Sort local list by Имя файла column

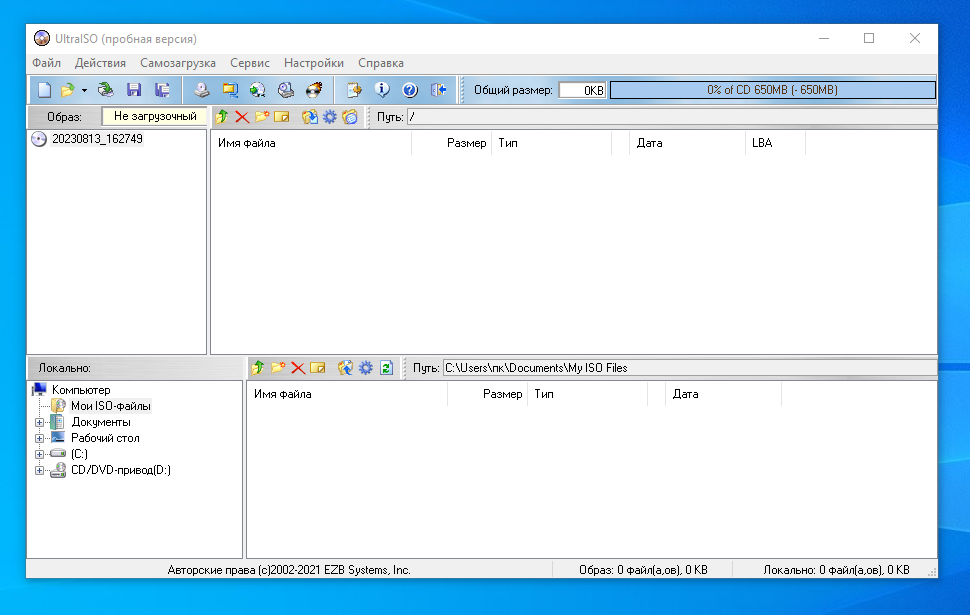tap(347, 394)
